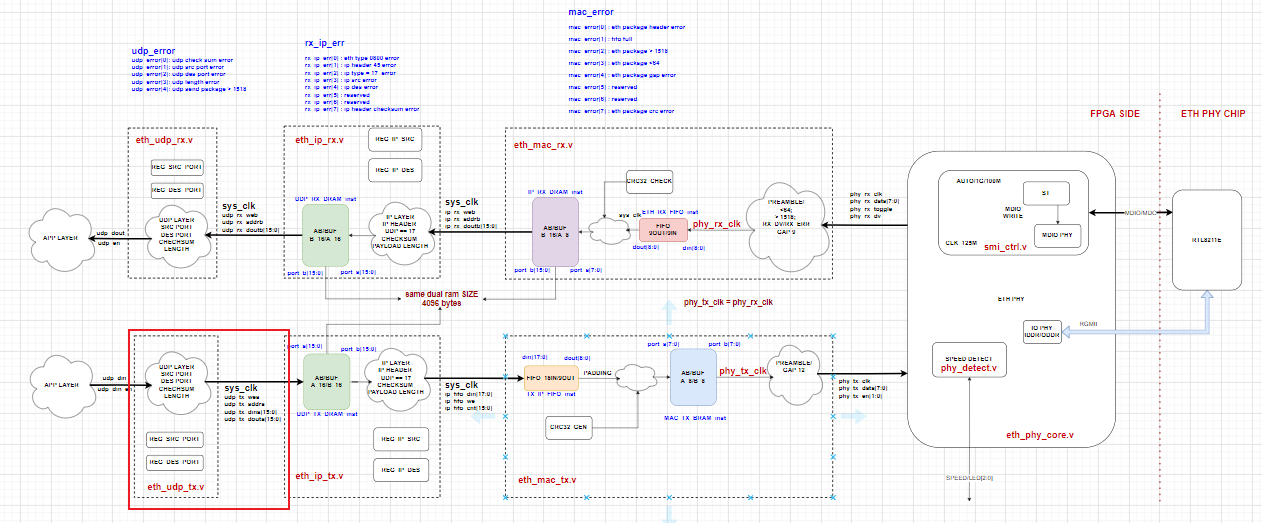This screenshot has height=523, width=1262.
Task: Select the ST box inside smi_ctrl.v
Action: pos(1047,194)
